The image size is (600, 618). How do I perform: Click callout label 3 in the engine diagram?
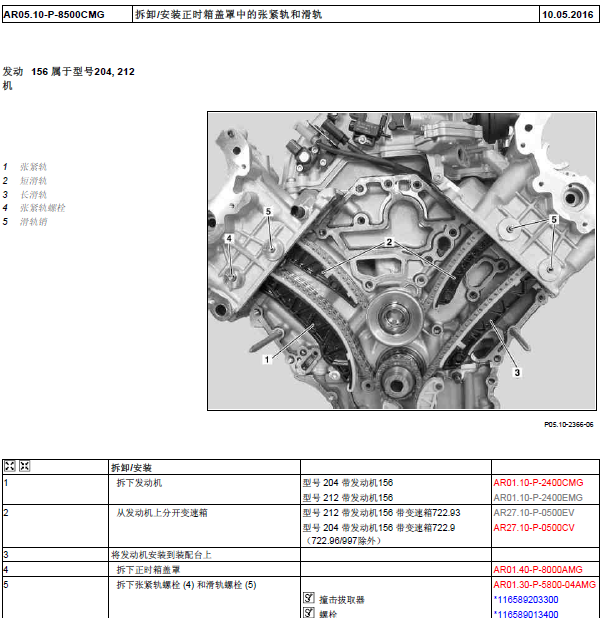coord(517,372)
